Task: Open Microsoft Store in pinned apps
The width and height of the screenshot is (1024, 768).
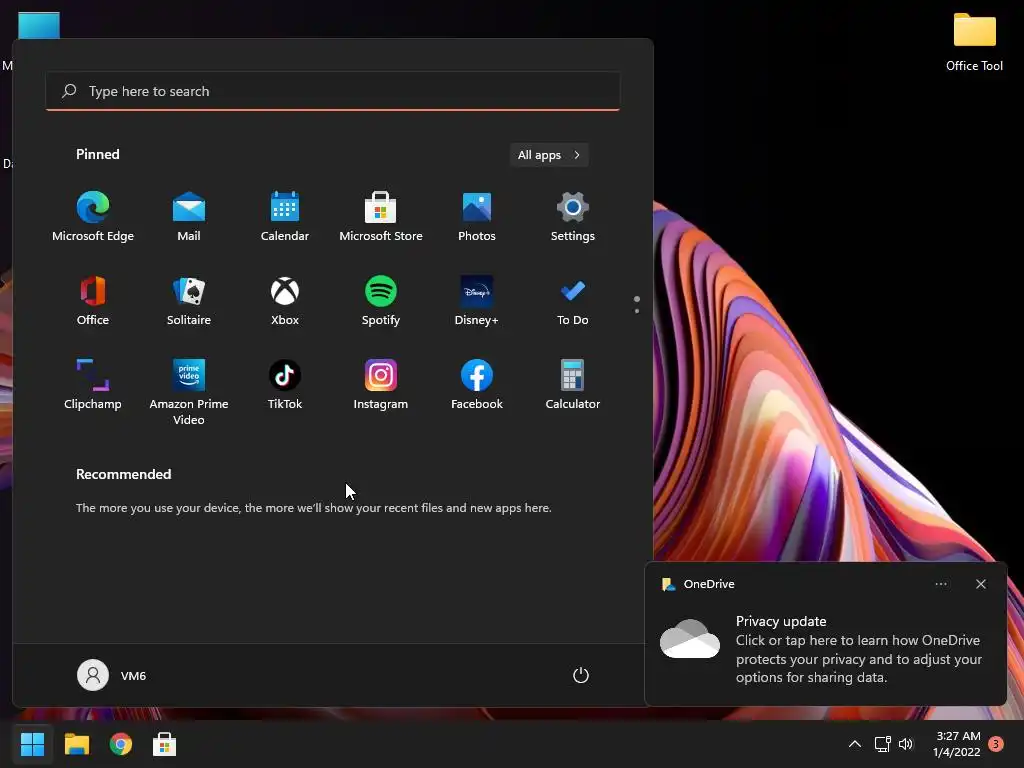Action: [381, 217]
